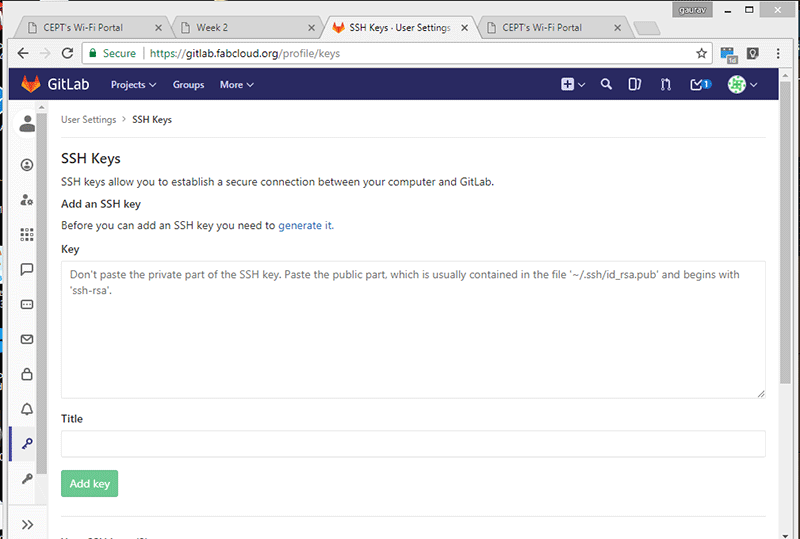This screenshot has width=800, height=539.
Task: Expand the collapsed sidebar with double chevron
Action: [x=28, y=524]
